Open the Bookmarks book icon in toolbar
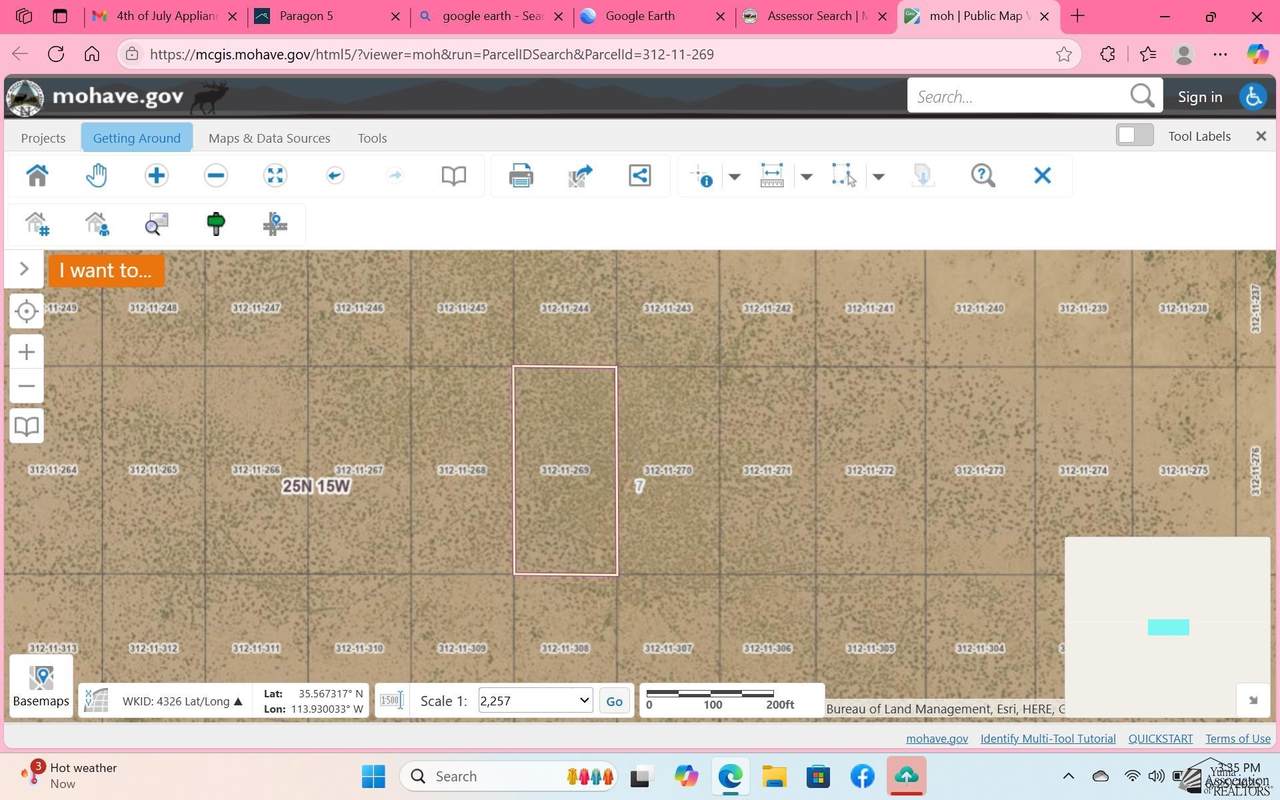 [454, 176]
